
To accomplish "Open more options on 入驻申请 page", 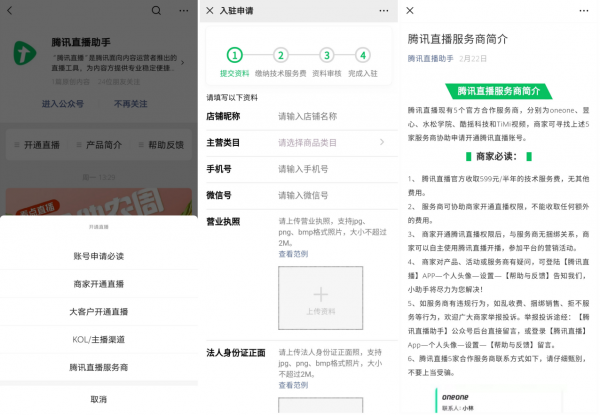I will tap(384, 11).
